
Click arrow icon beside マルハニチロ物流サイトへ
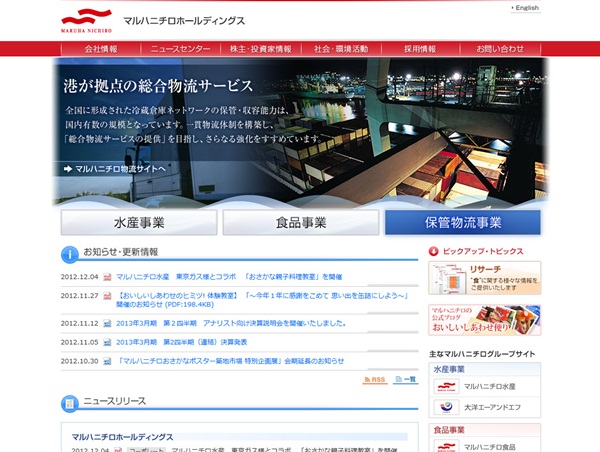(68, 169)
